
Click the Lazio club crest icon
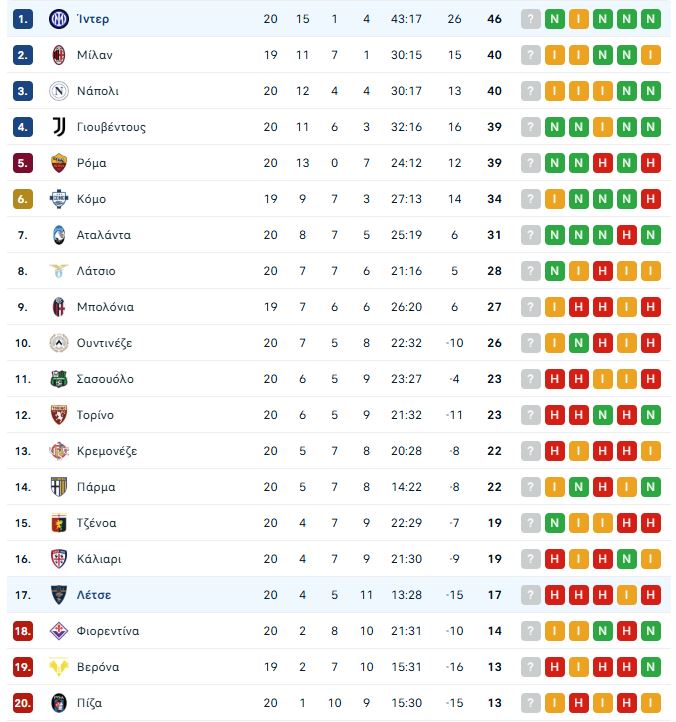point(57,271)
